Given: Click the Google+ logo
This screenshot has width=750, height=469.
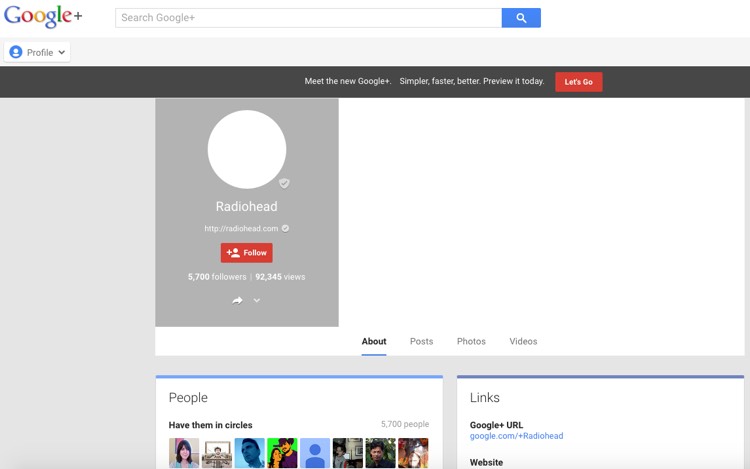Looking at the screenshot, I should pos(43,17).
